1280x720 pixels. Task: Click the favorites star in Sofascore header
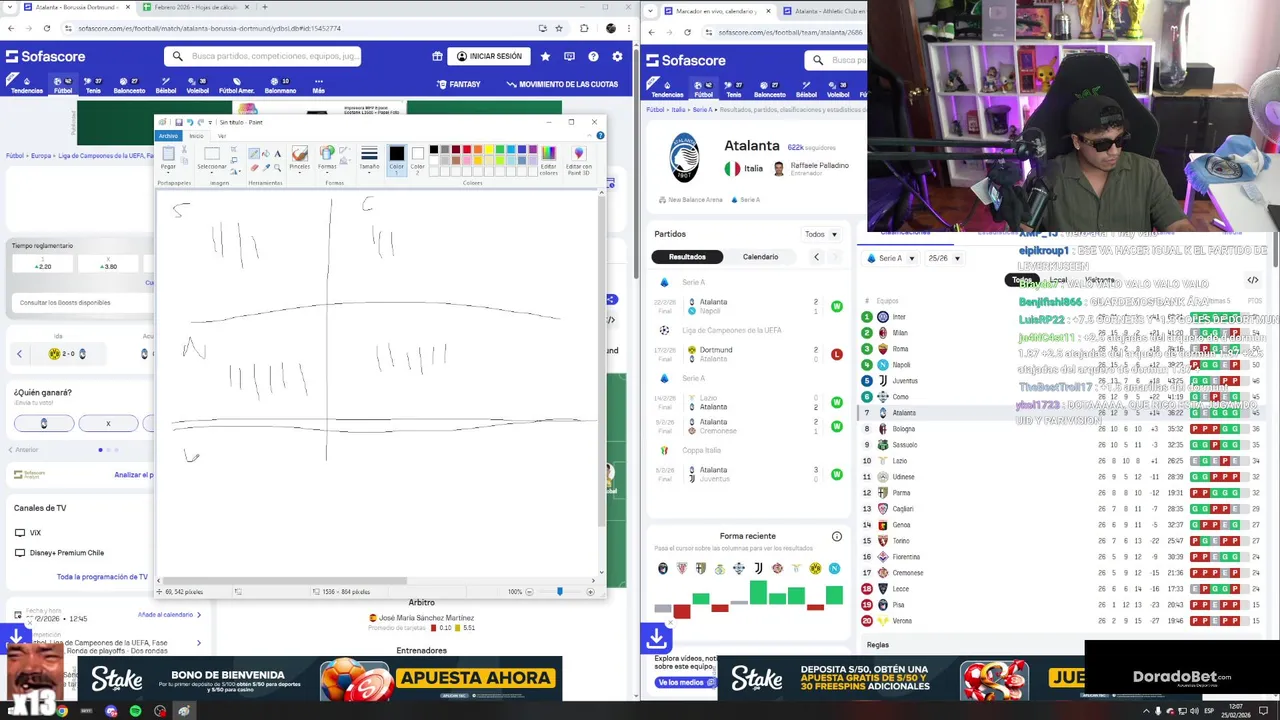coord(545,56)
